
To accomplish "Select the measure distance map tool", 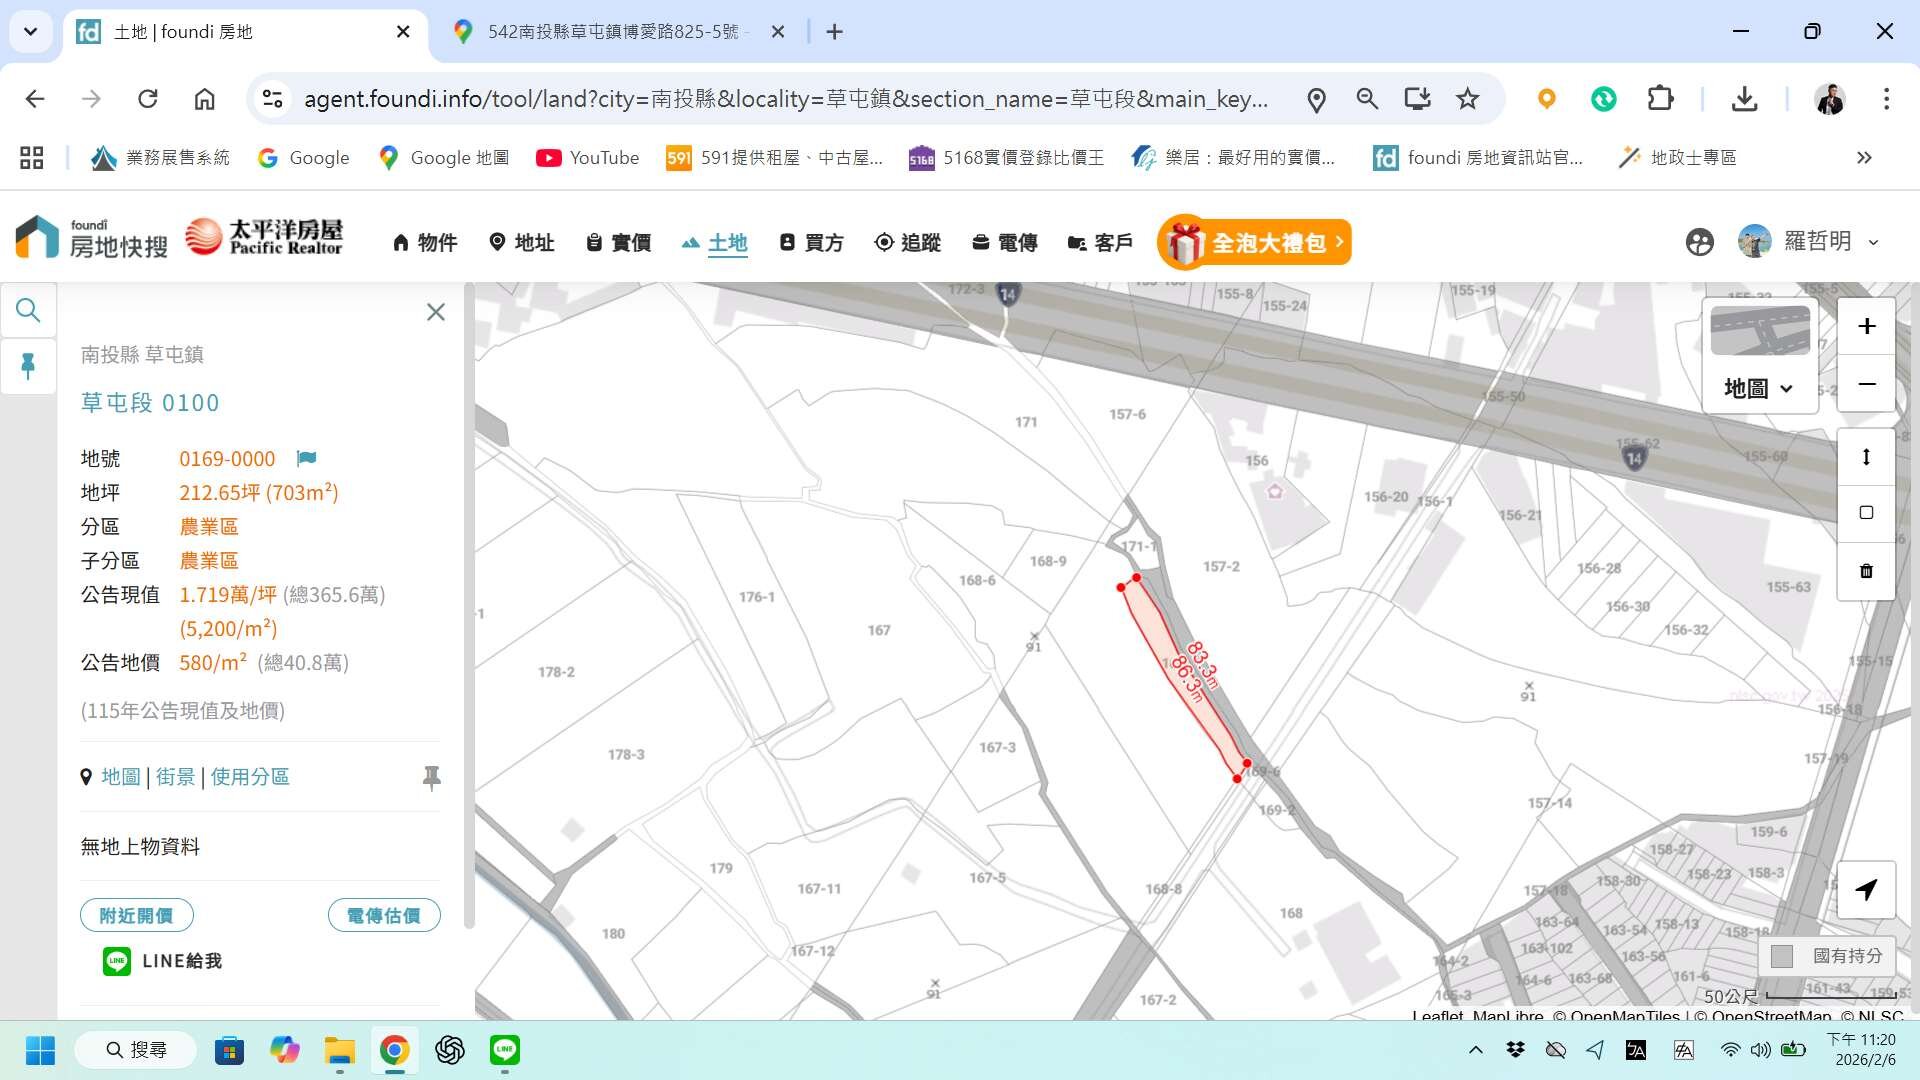I will 1866,457.
